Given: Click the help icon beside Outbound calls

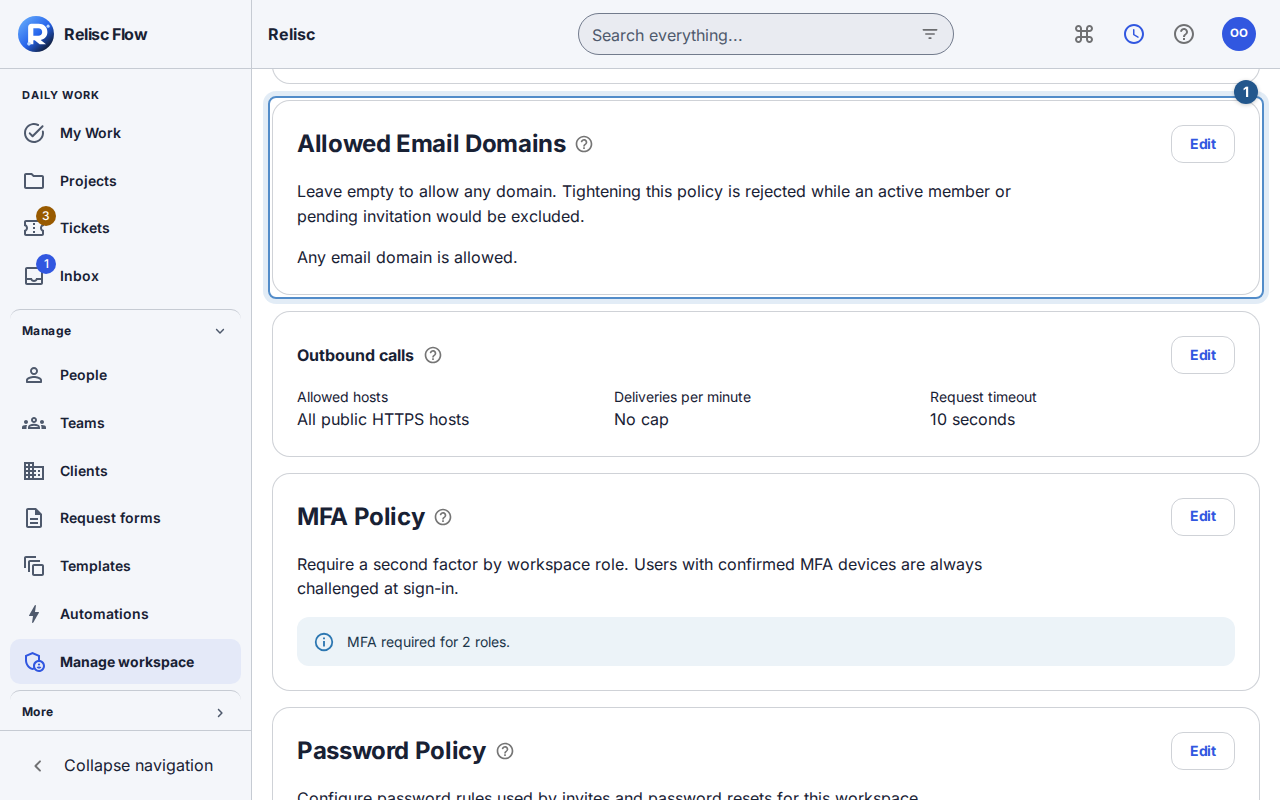Looking at the screenshot, I should [x=433, y=355].
